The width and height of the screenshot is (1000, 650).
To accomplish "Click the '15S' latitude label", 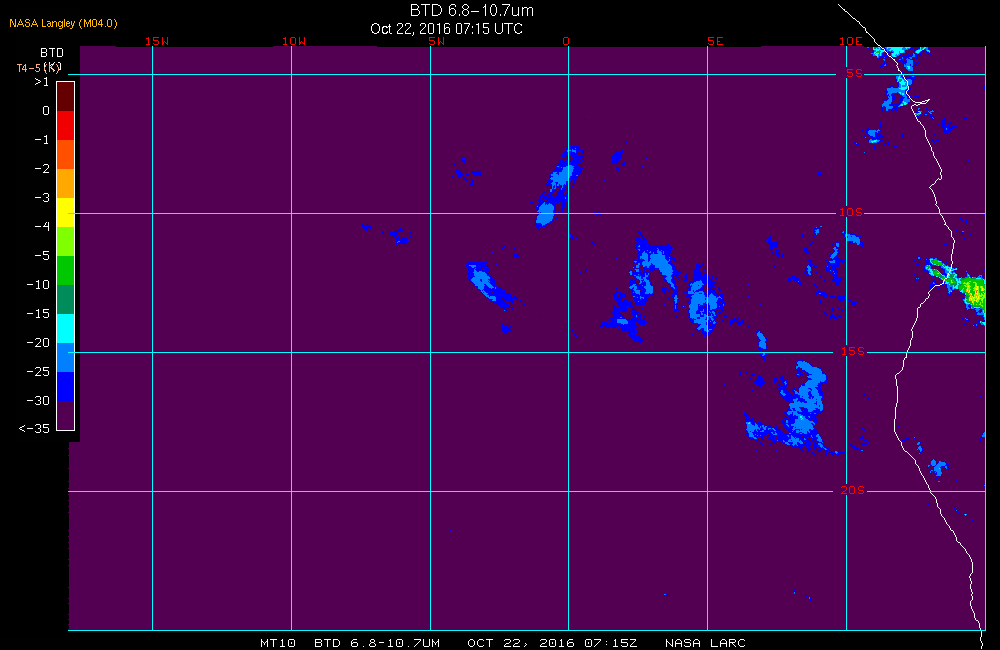I will tap(853, 351).
